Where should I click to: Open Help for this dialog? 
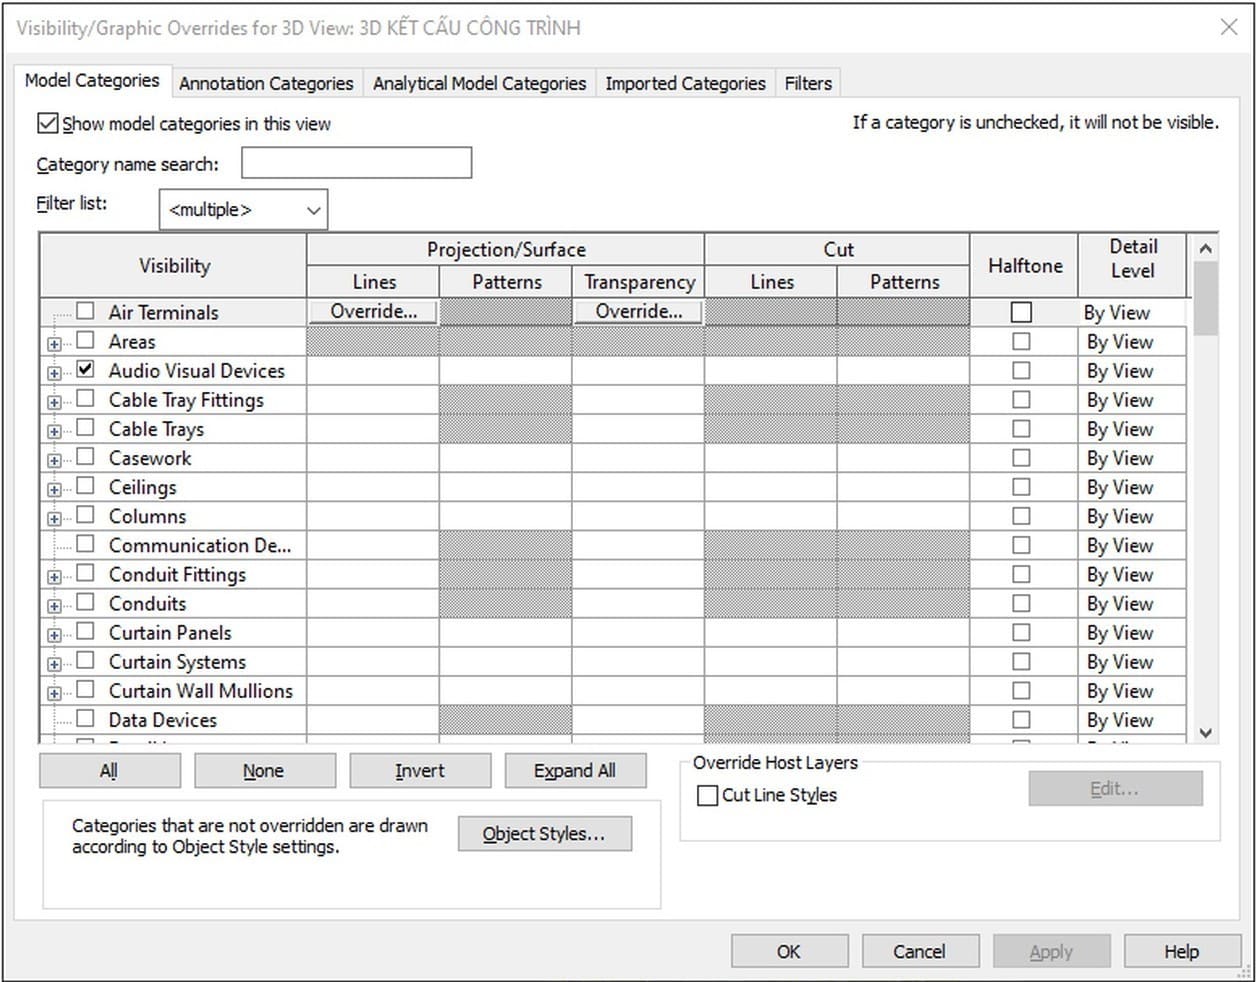point(1181,952)
